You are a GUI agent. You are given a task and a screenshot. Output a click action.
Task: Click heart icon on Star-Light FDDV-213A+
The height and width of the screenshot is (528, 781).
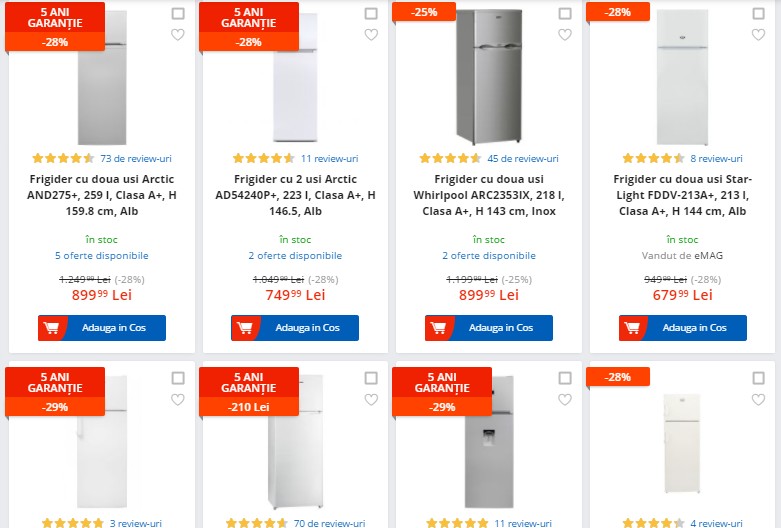tap(758, 35)
